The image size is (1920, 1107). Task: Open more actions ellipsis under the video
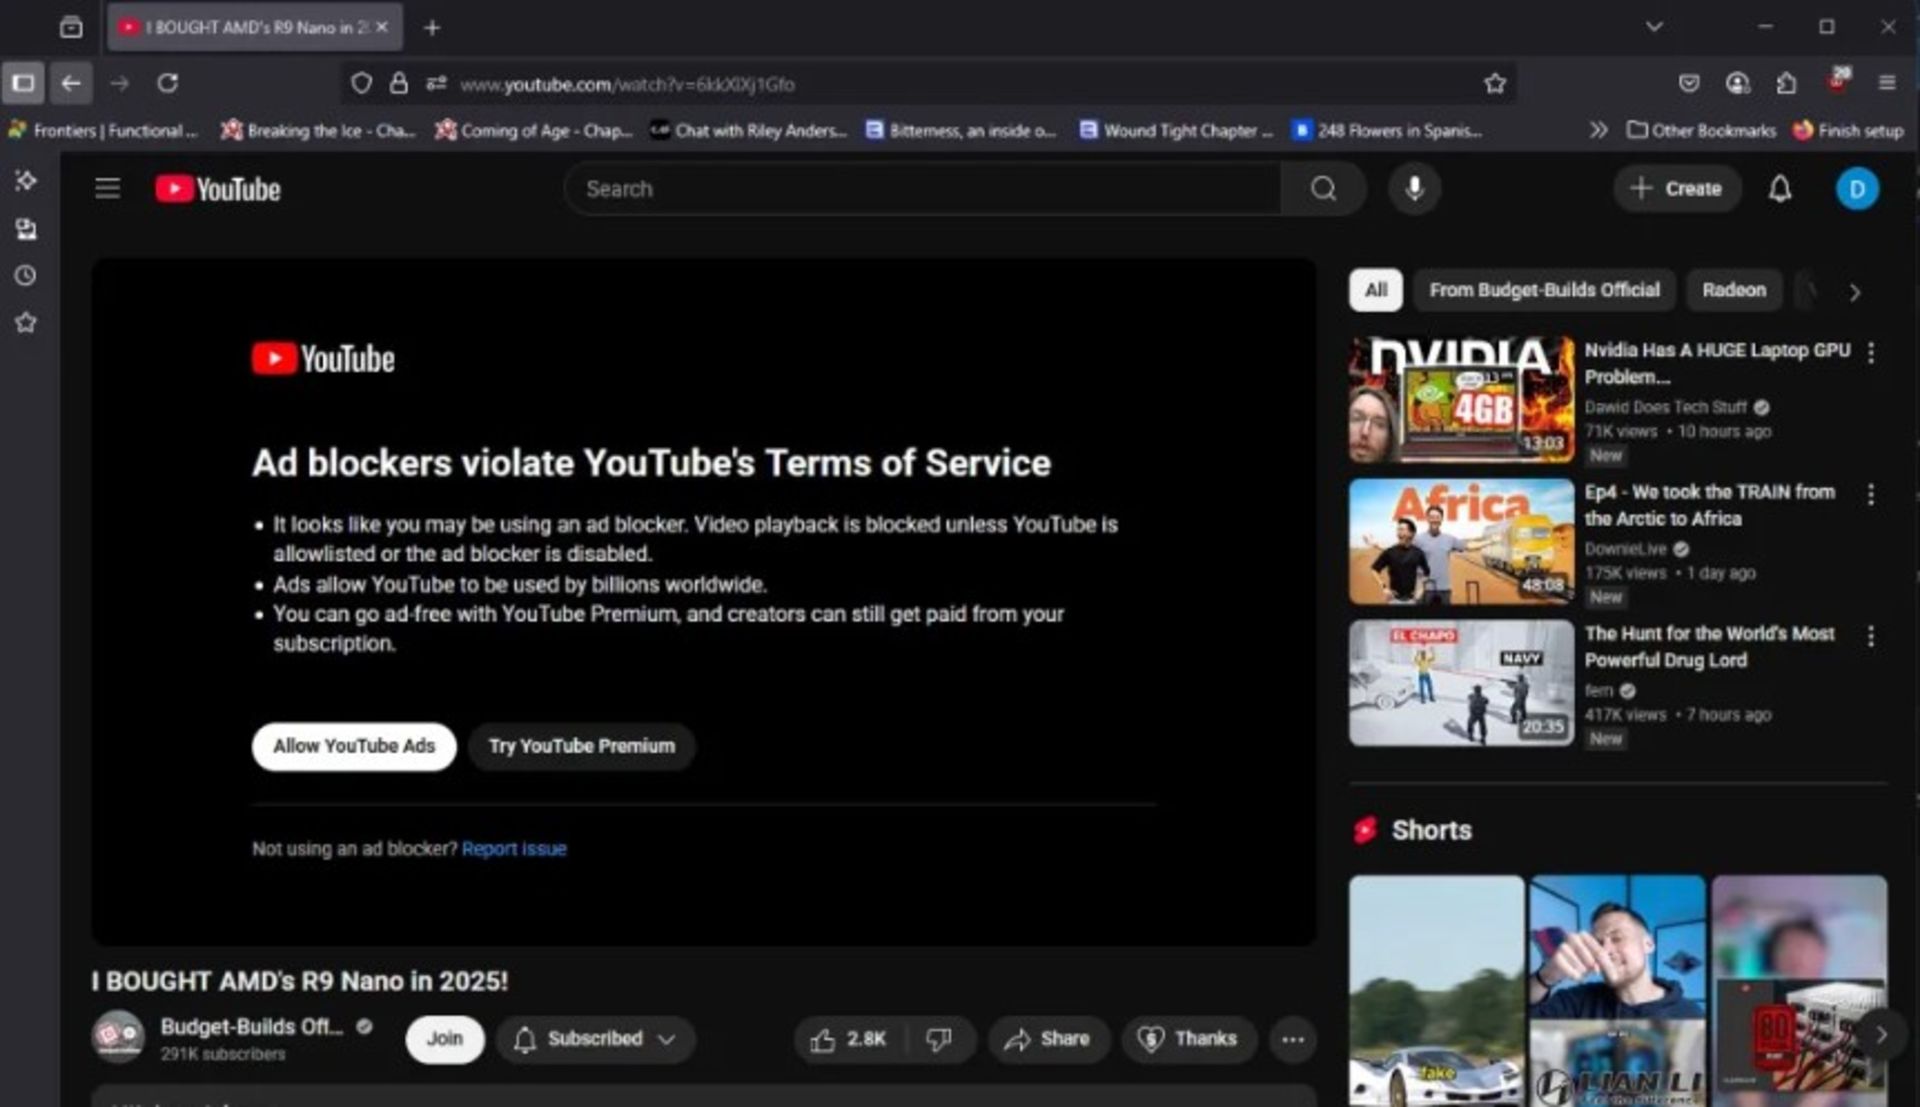[1292, 1039]
